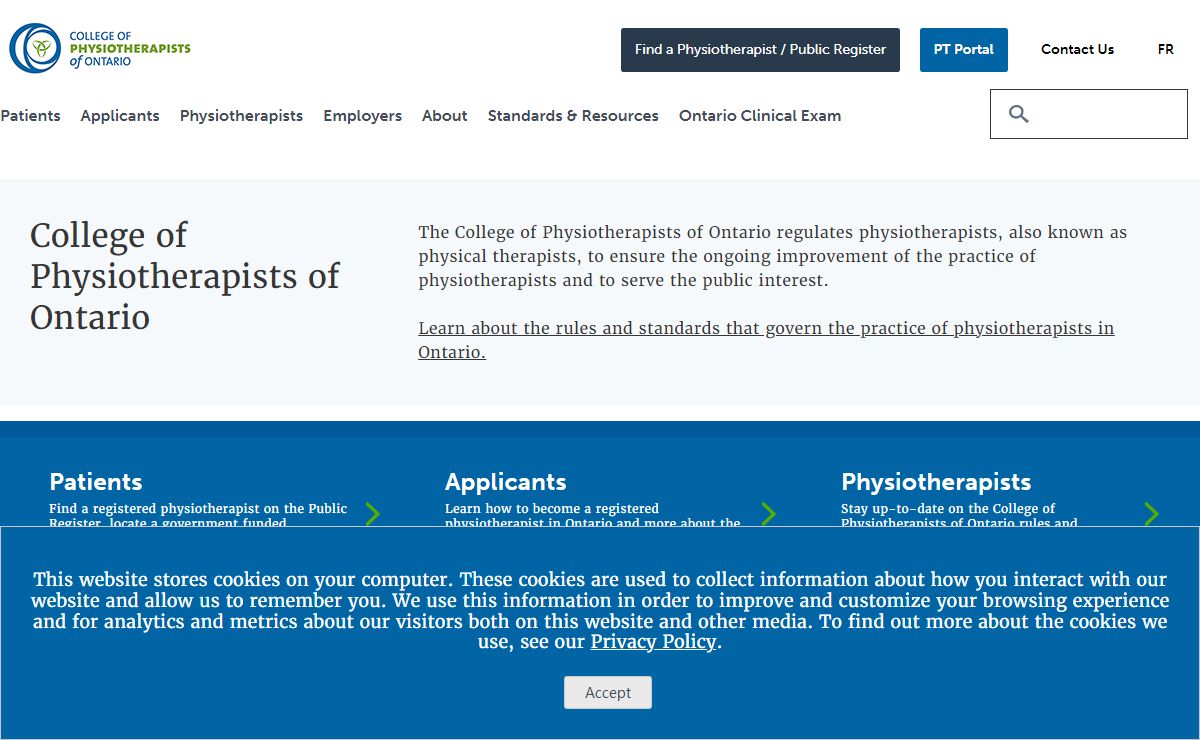Open the Privacy Policy link
Viewport: 1200px width, 740px height.
pyautogui.click(x=653, y=642)
